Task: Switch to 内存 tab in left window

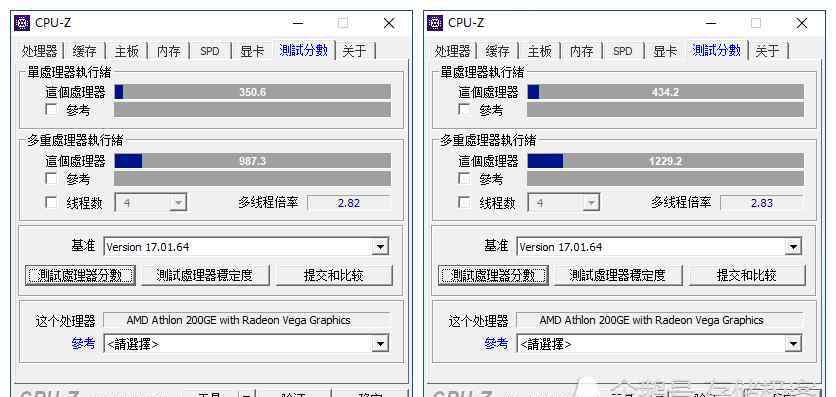Action: 168,51
